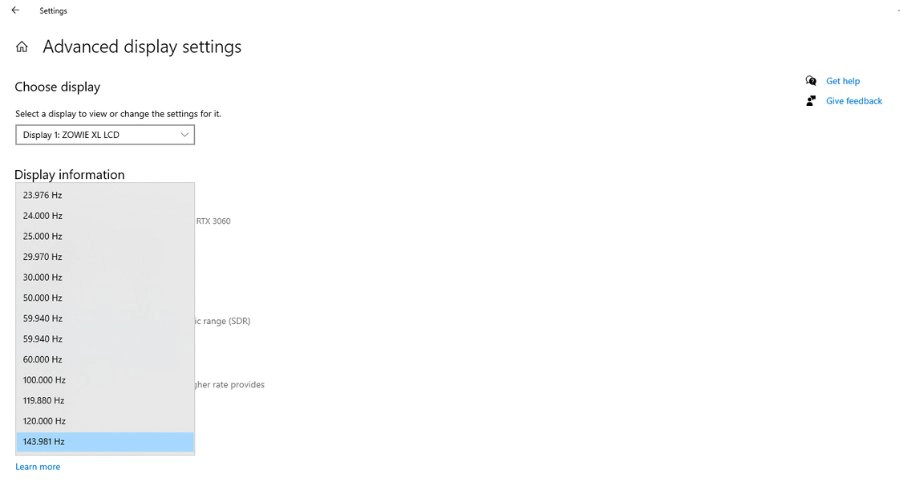Image resolution: width=900 pixels, height=500 pixels.
Task: Pick 29.970 Hz from the list
Action: [105, 257]
